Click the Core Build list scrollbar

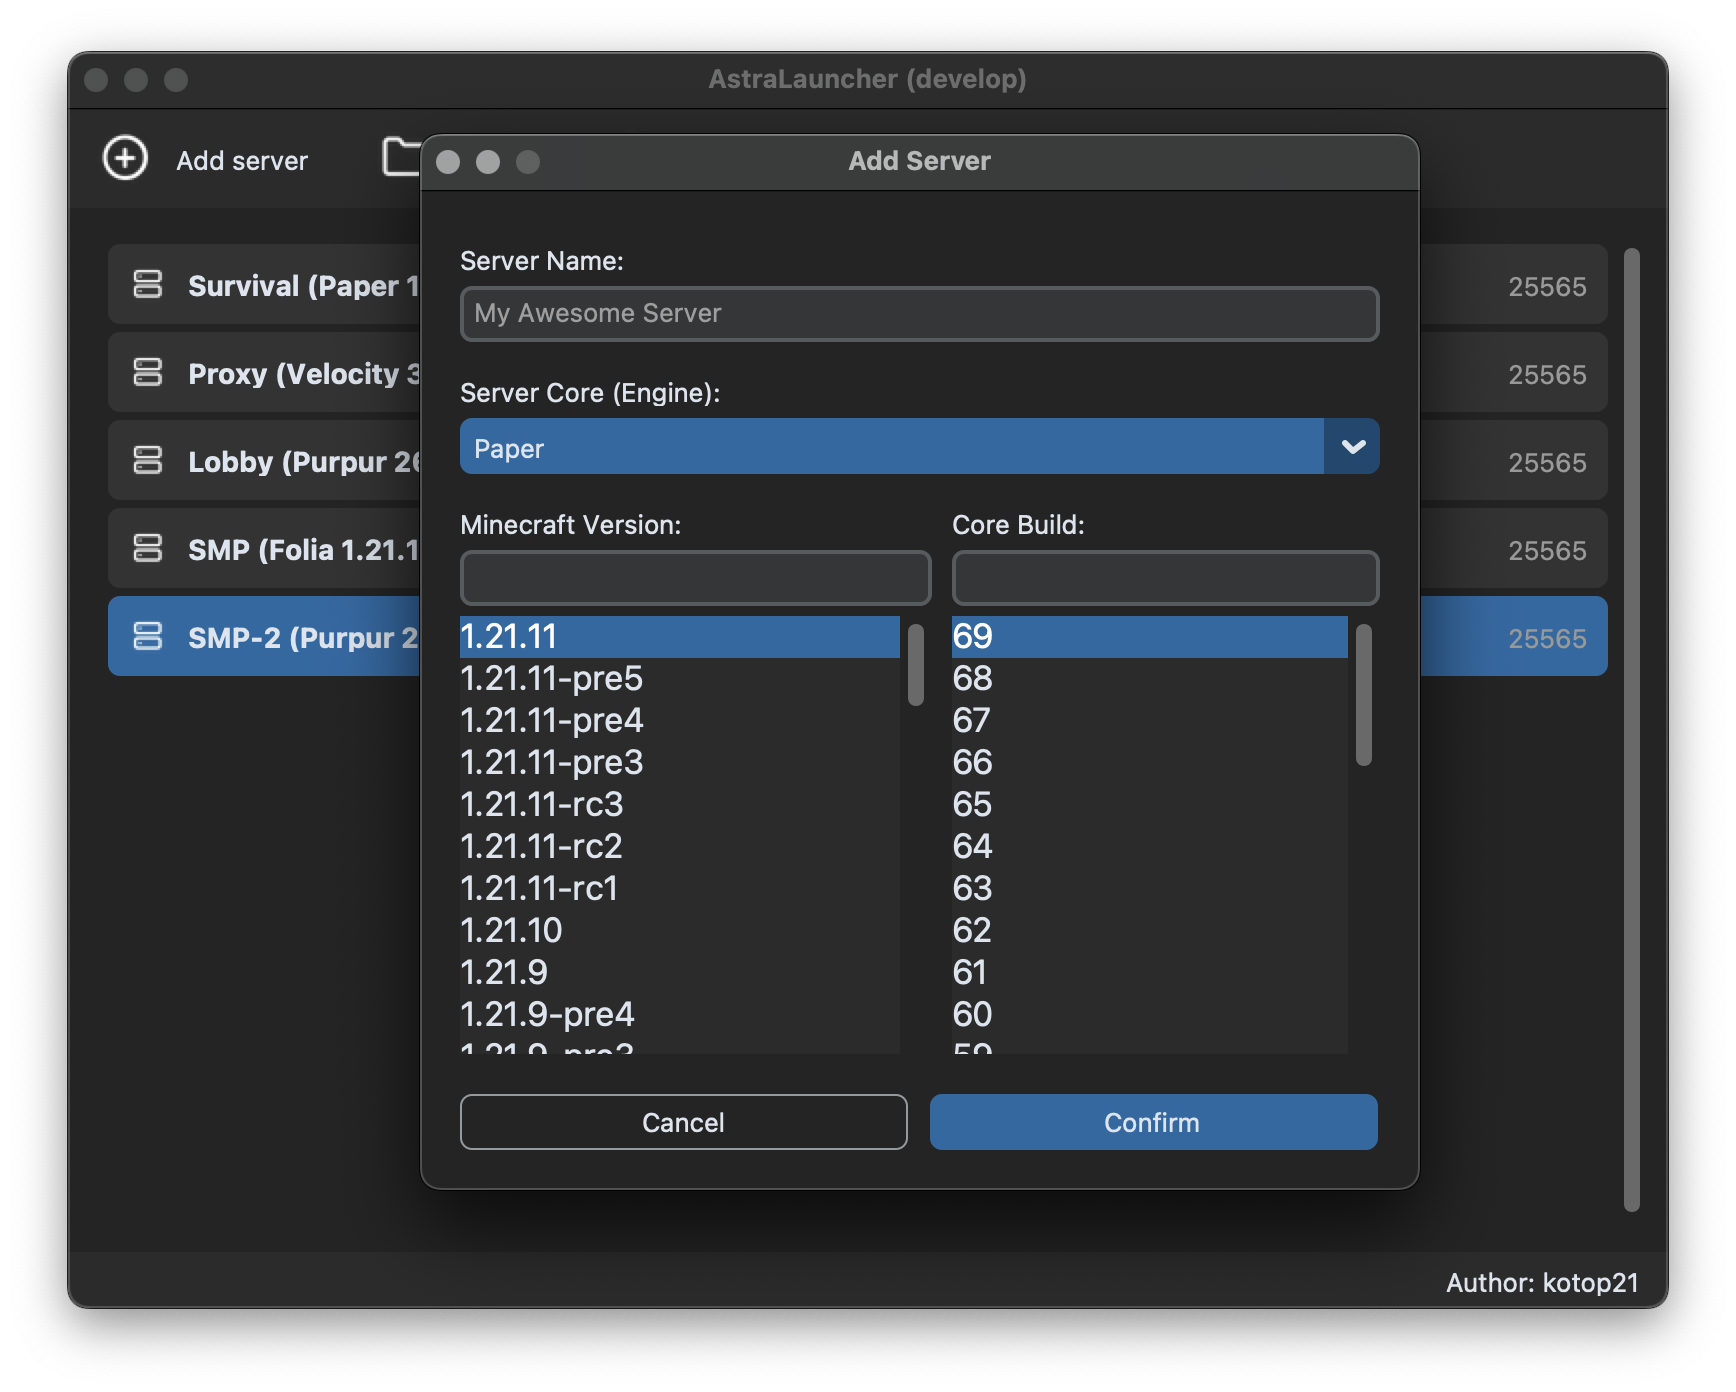tap(1363, 695)
